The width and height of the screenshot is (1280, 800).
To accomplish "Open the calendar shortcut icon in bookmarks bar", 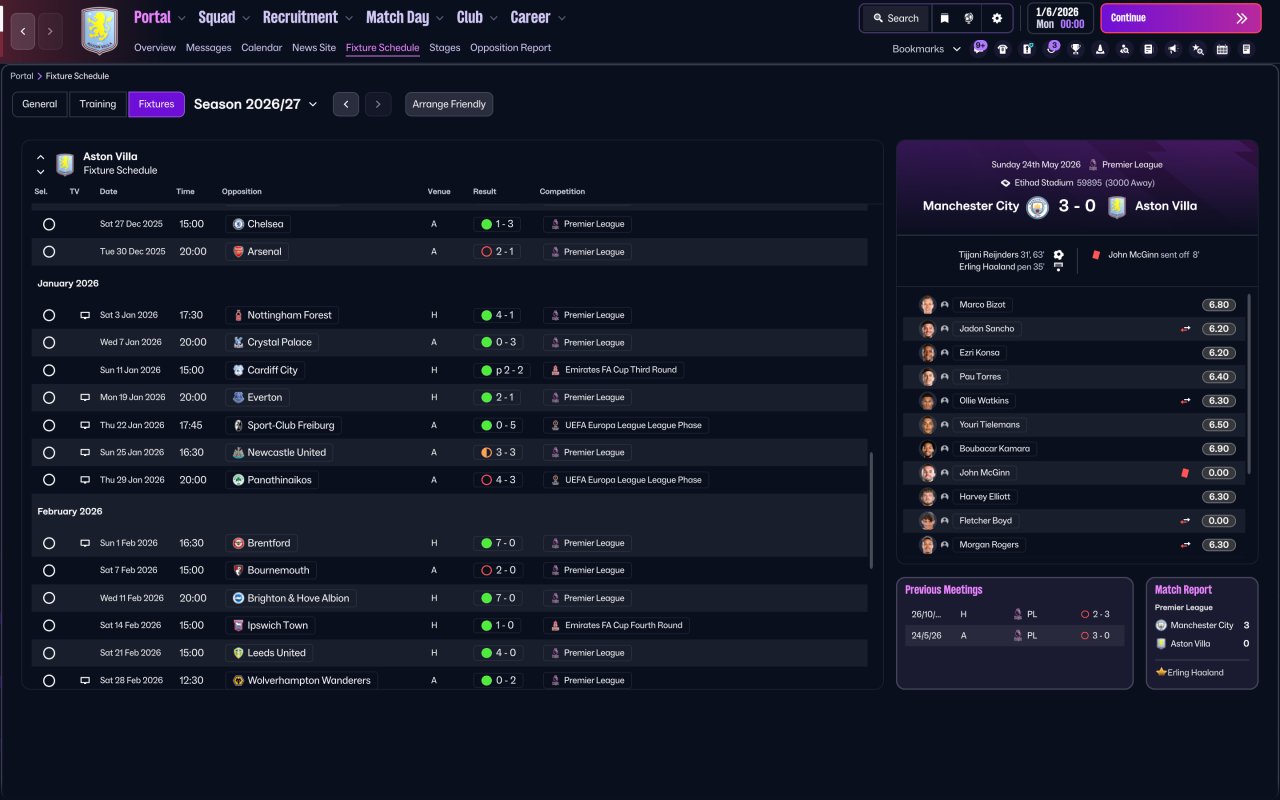I will pos(1222,49).
